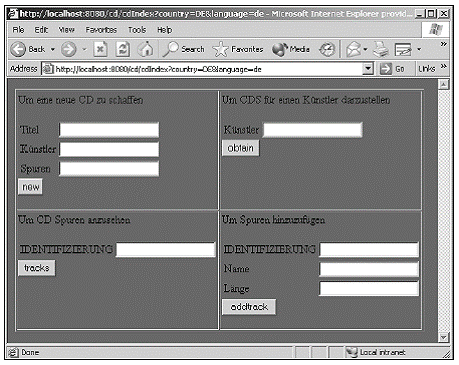
Task: Click the Local intranet zone icon
Action: click(351, 352)
